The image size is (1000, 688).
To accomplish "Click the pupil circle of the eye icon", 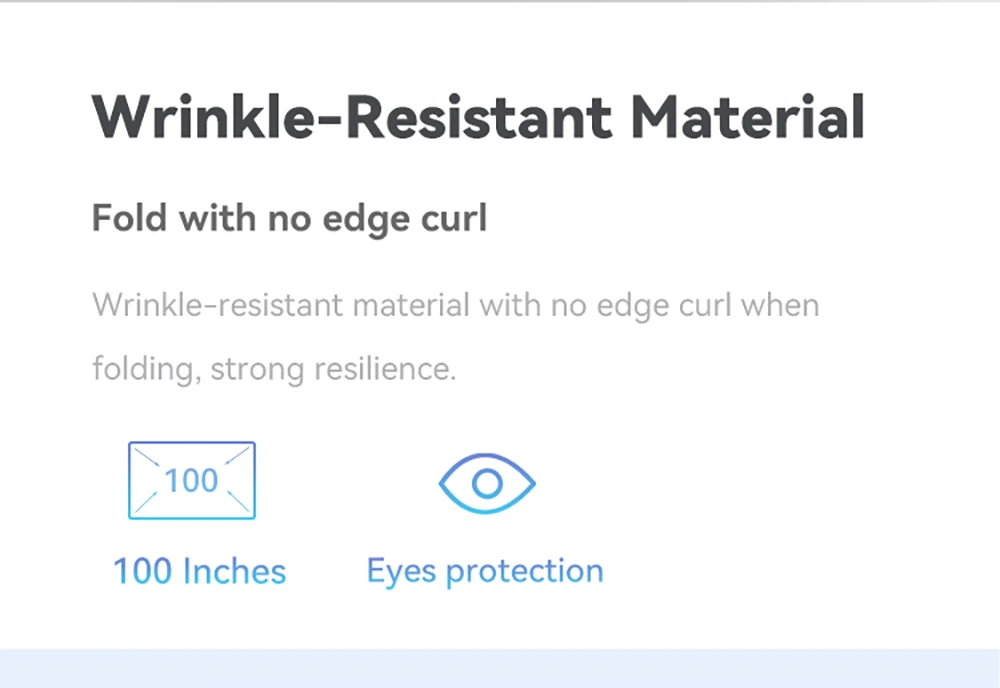I will [487, 484].
